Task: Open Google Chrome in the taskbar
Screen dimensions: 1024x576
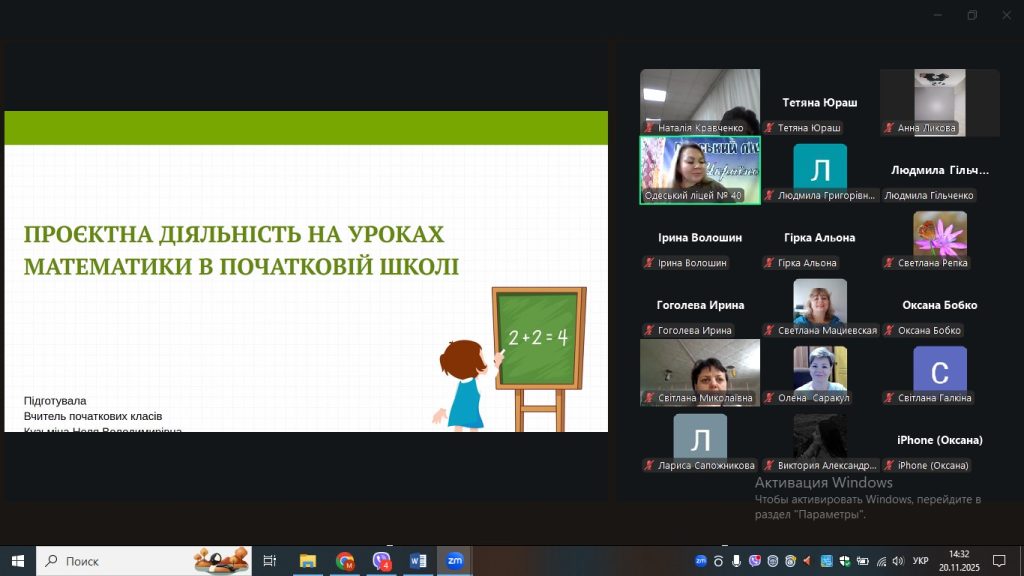Action: pyautogui.click(x=345, y=561)
